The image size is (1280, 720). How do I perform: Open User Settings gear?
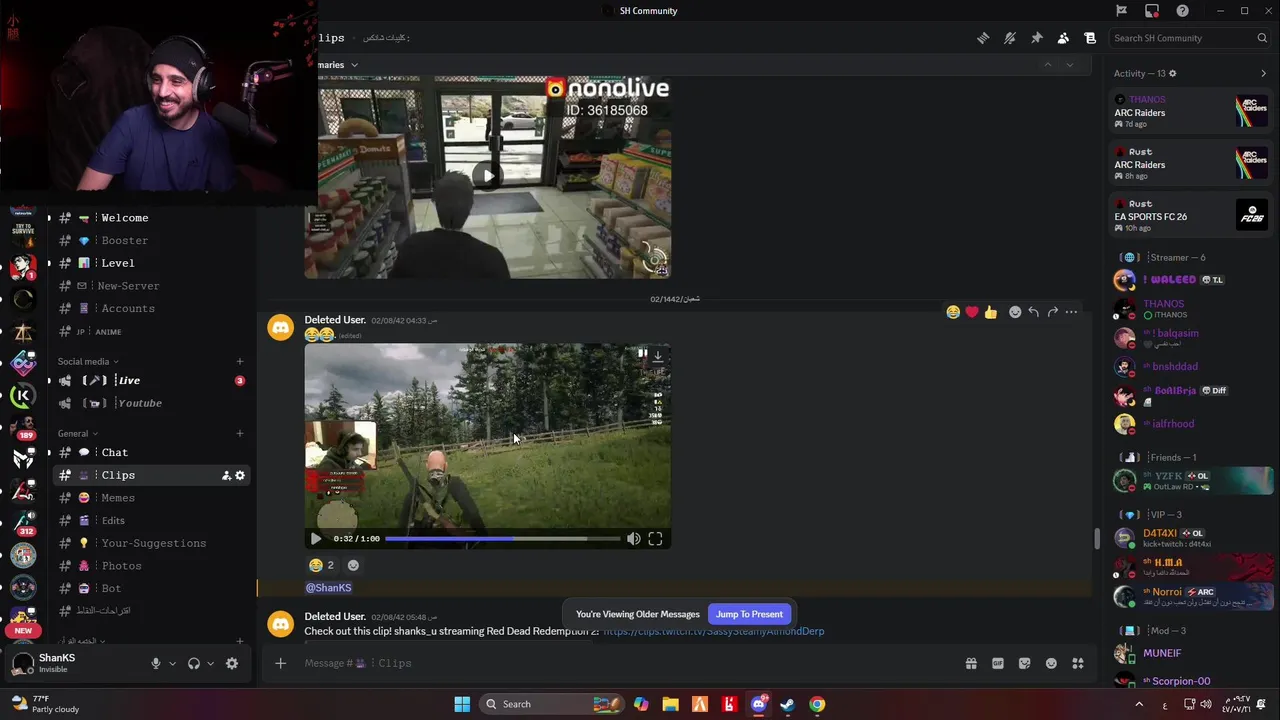(232, 663)
